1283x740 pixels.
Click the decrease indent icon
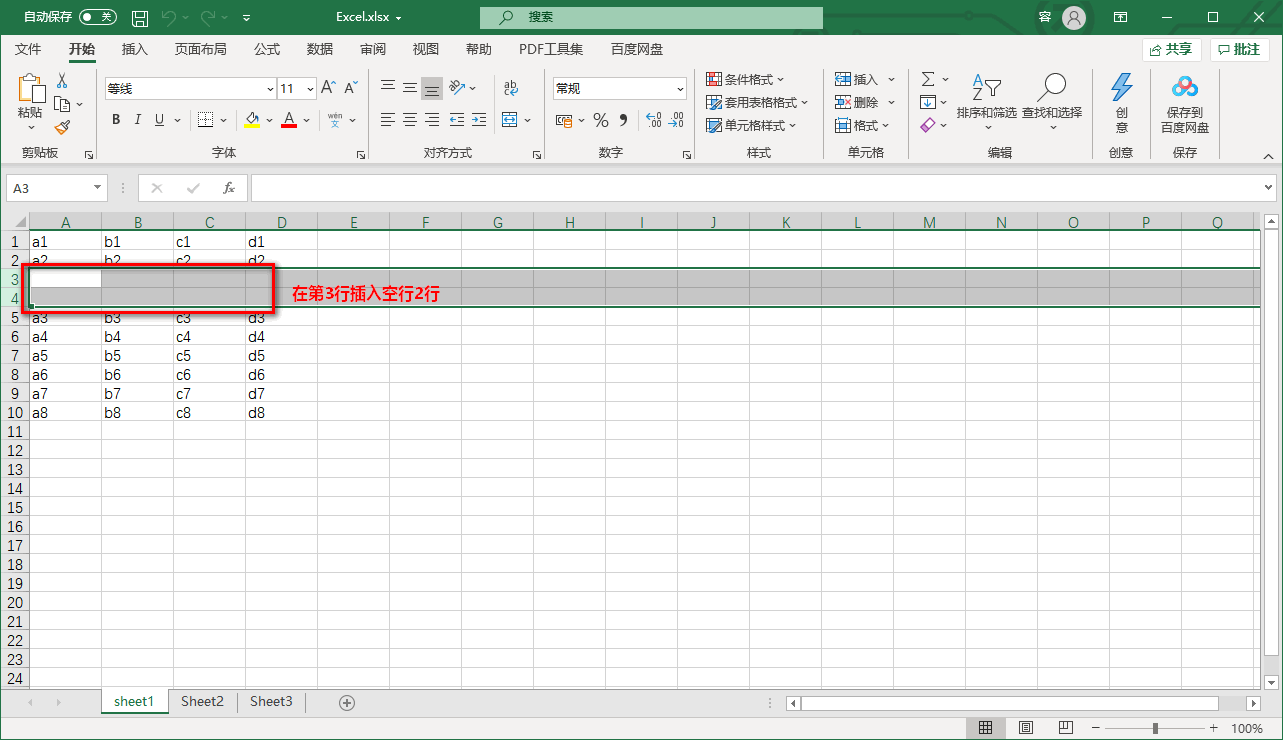(x=457, y=120)
